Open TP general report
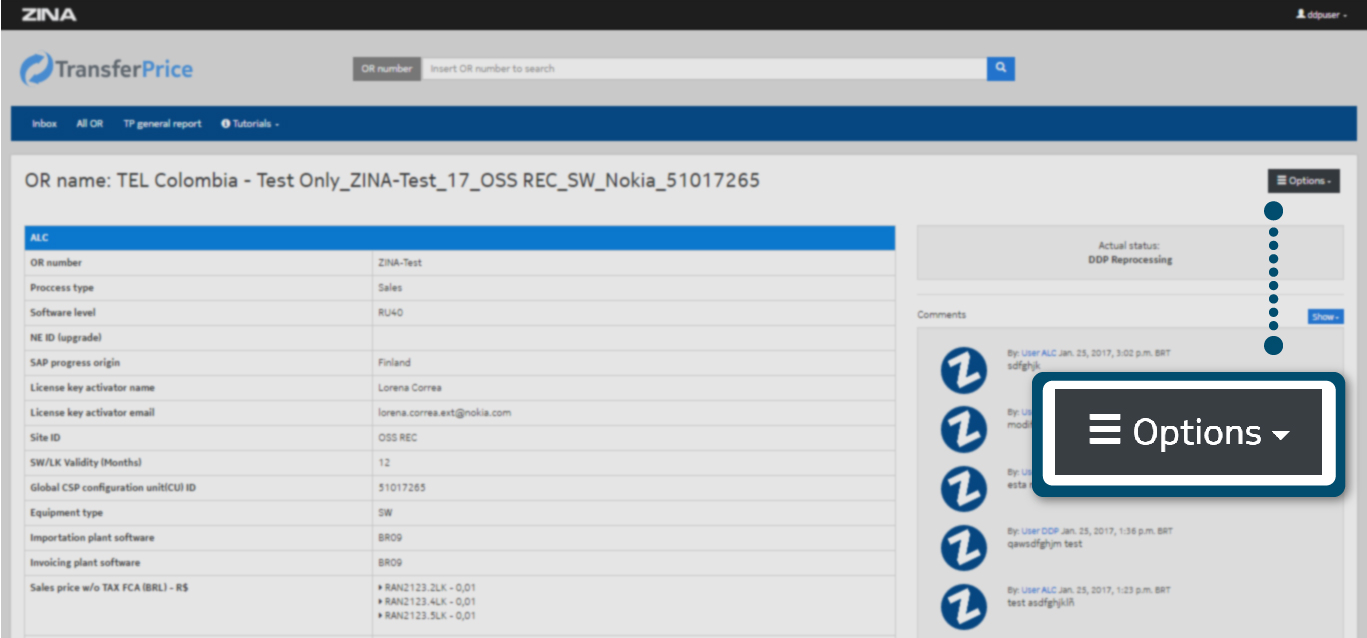1367x638 pixels. click(x=162, y=124)
